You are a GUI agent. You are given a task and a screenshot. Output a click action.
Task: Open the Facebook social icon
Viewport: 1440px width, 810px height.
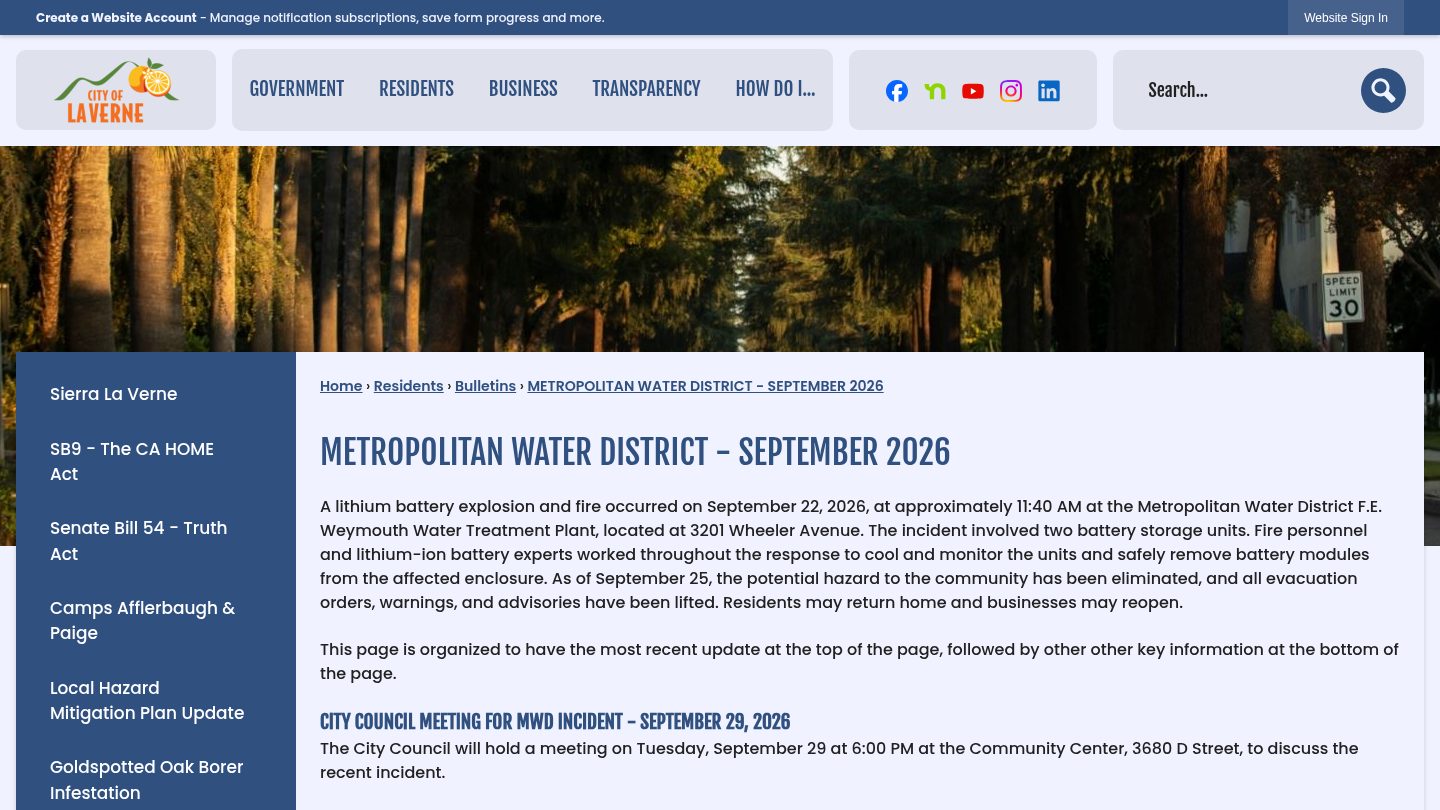[897, 91]
